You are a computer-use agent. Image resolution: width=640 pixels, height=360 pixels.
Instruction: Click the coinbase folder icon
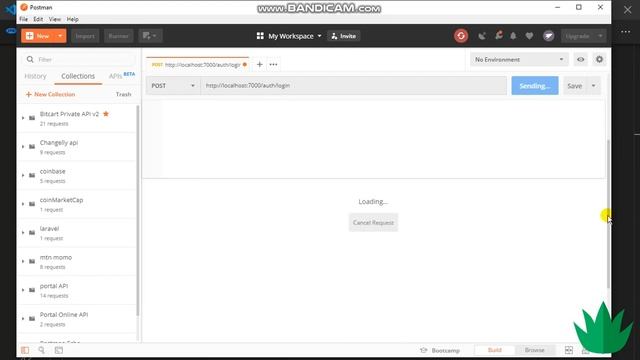[x=32, y=175]
